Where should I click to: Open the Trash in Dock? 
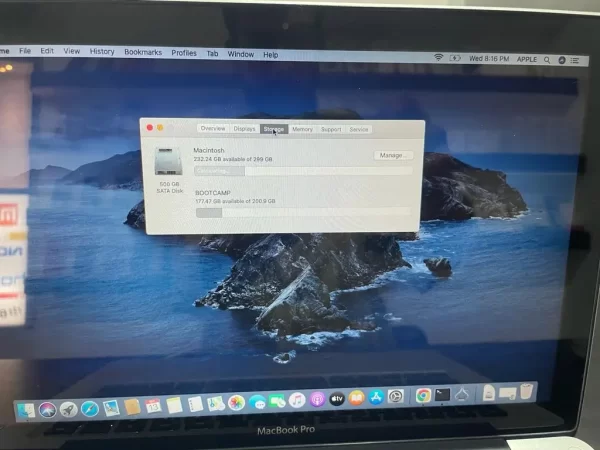(x=527, y=391)
